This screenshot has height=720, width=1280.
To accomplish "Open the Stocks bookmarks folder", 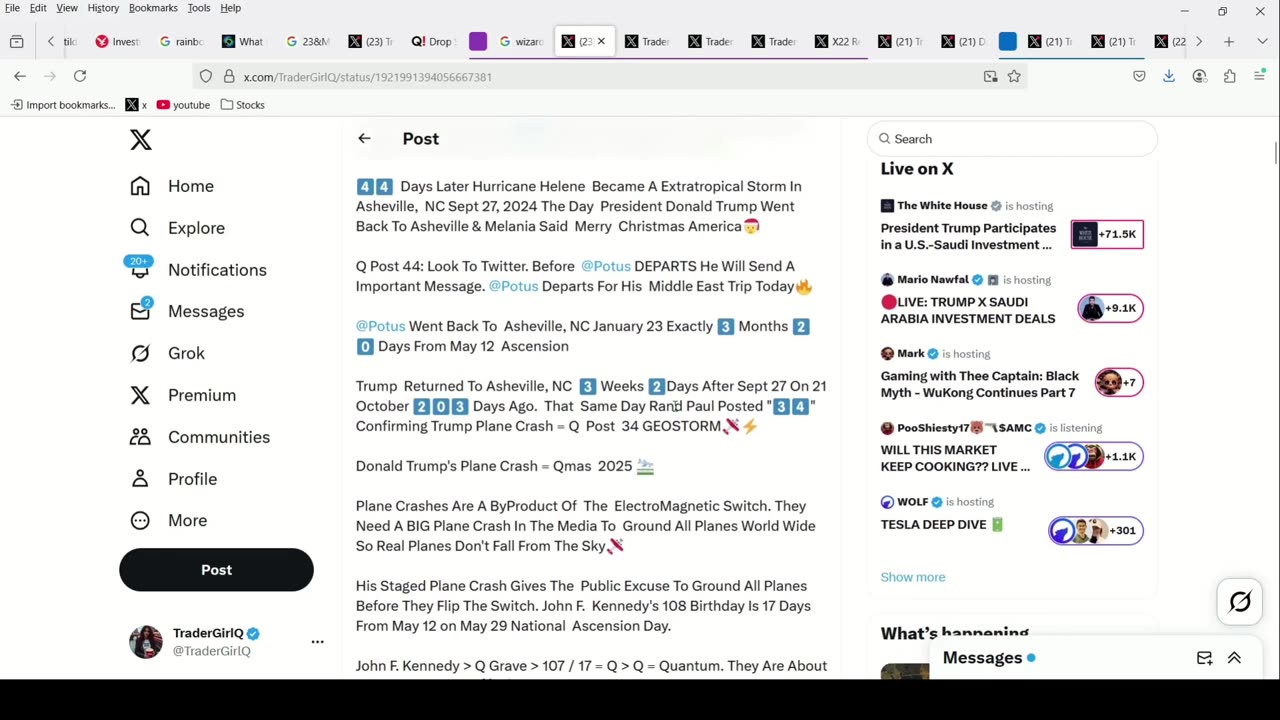I will click(242, 105).
